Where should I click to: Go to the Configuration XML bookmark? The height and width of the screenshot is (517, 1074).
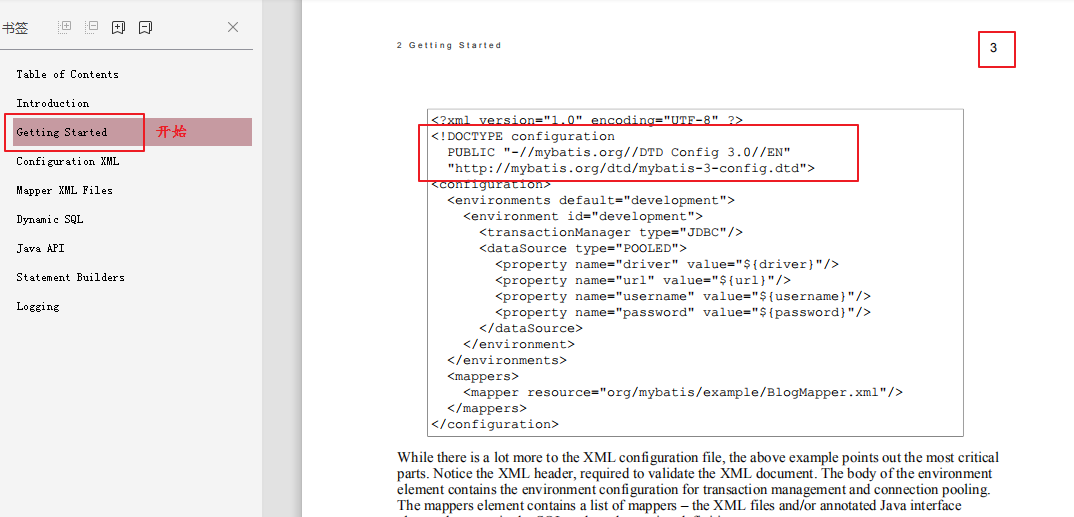point(67,162)
